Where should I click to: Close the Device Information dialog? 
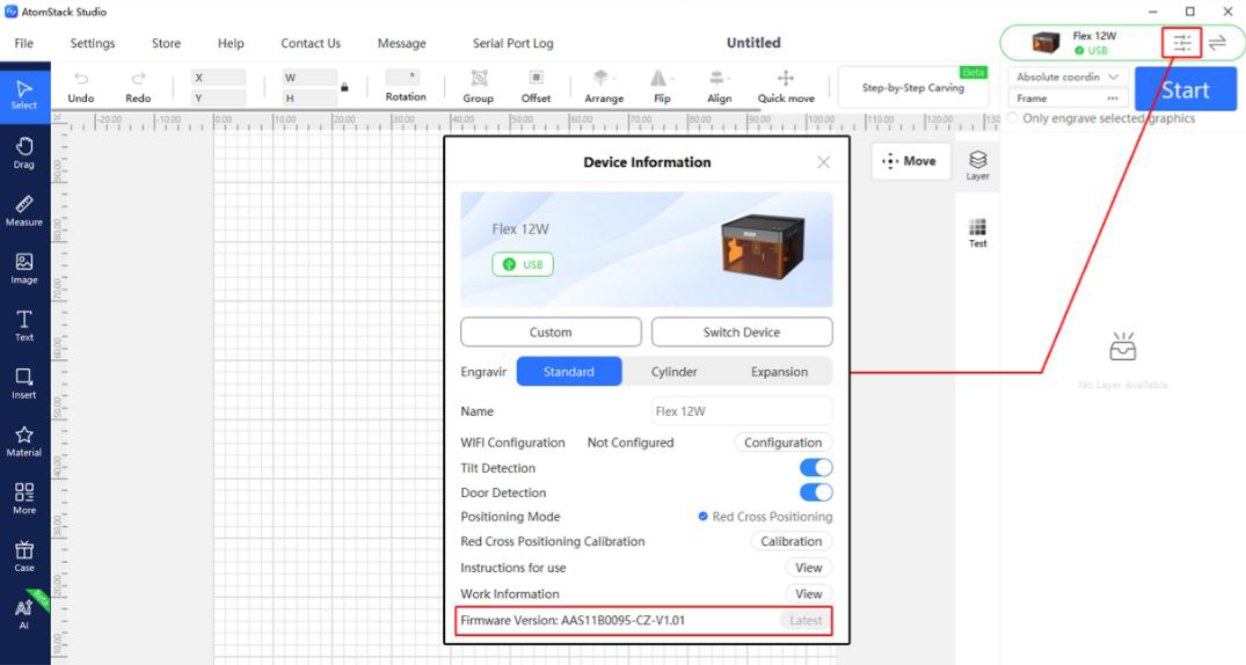point(823,162)
